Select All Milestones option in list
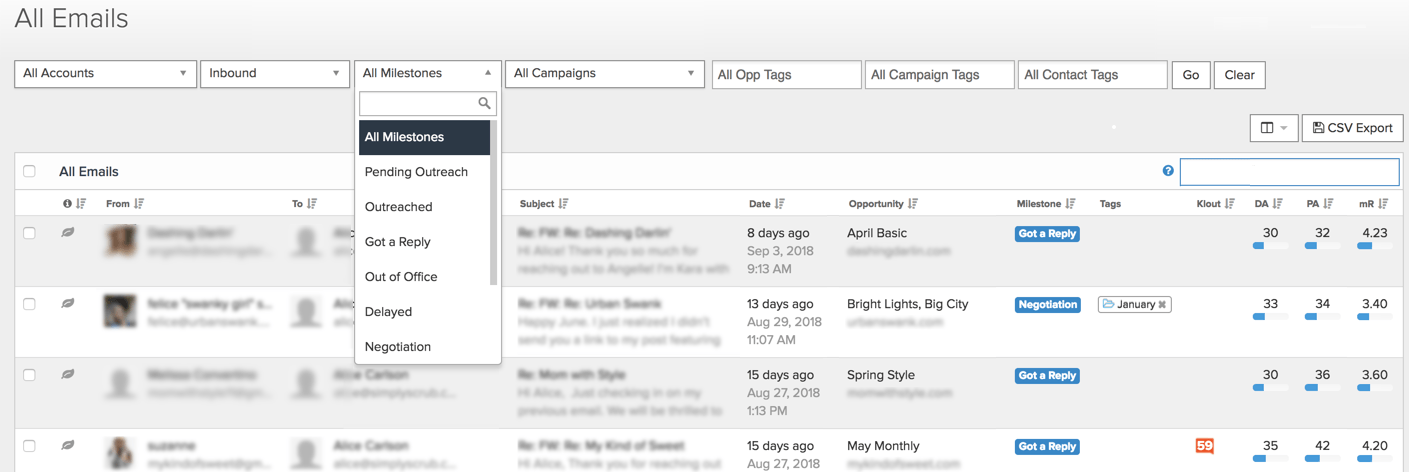 click(424, 137)
